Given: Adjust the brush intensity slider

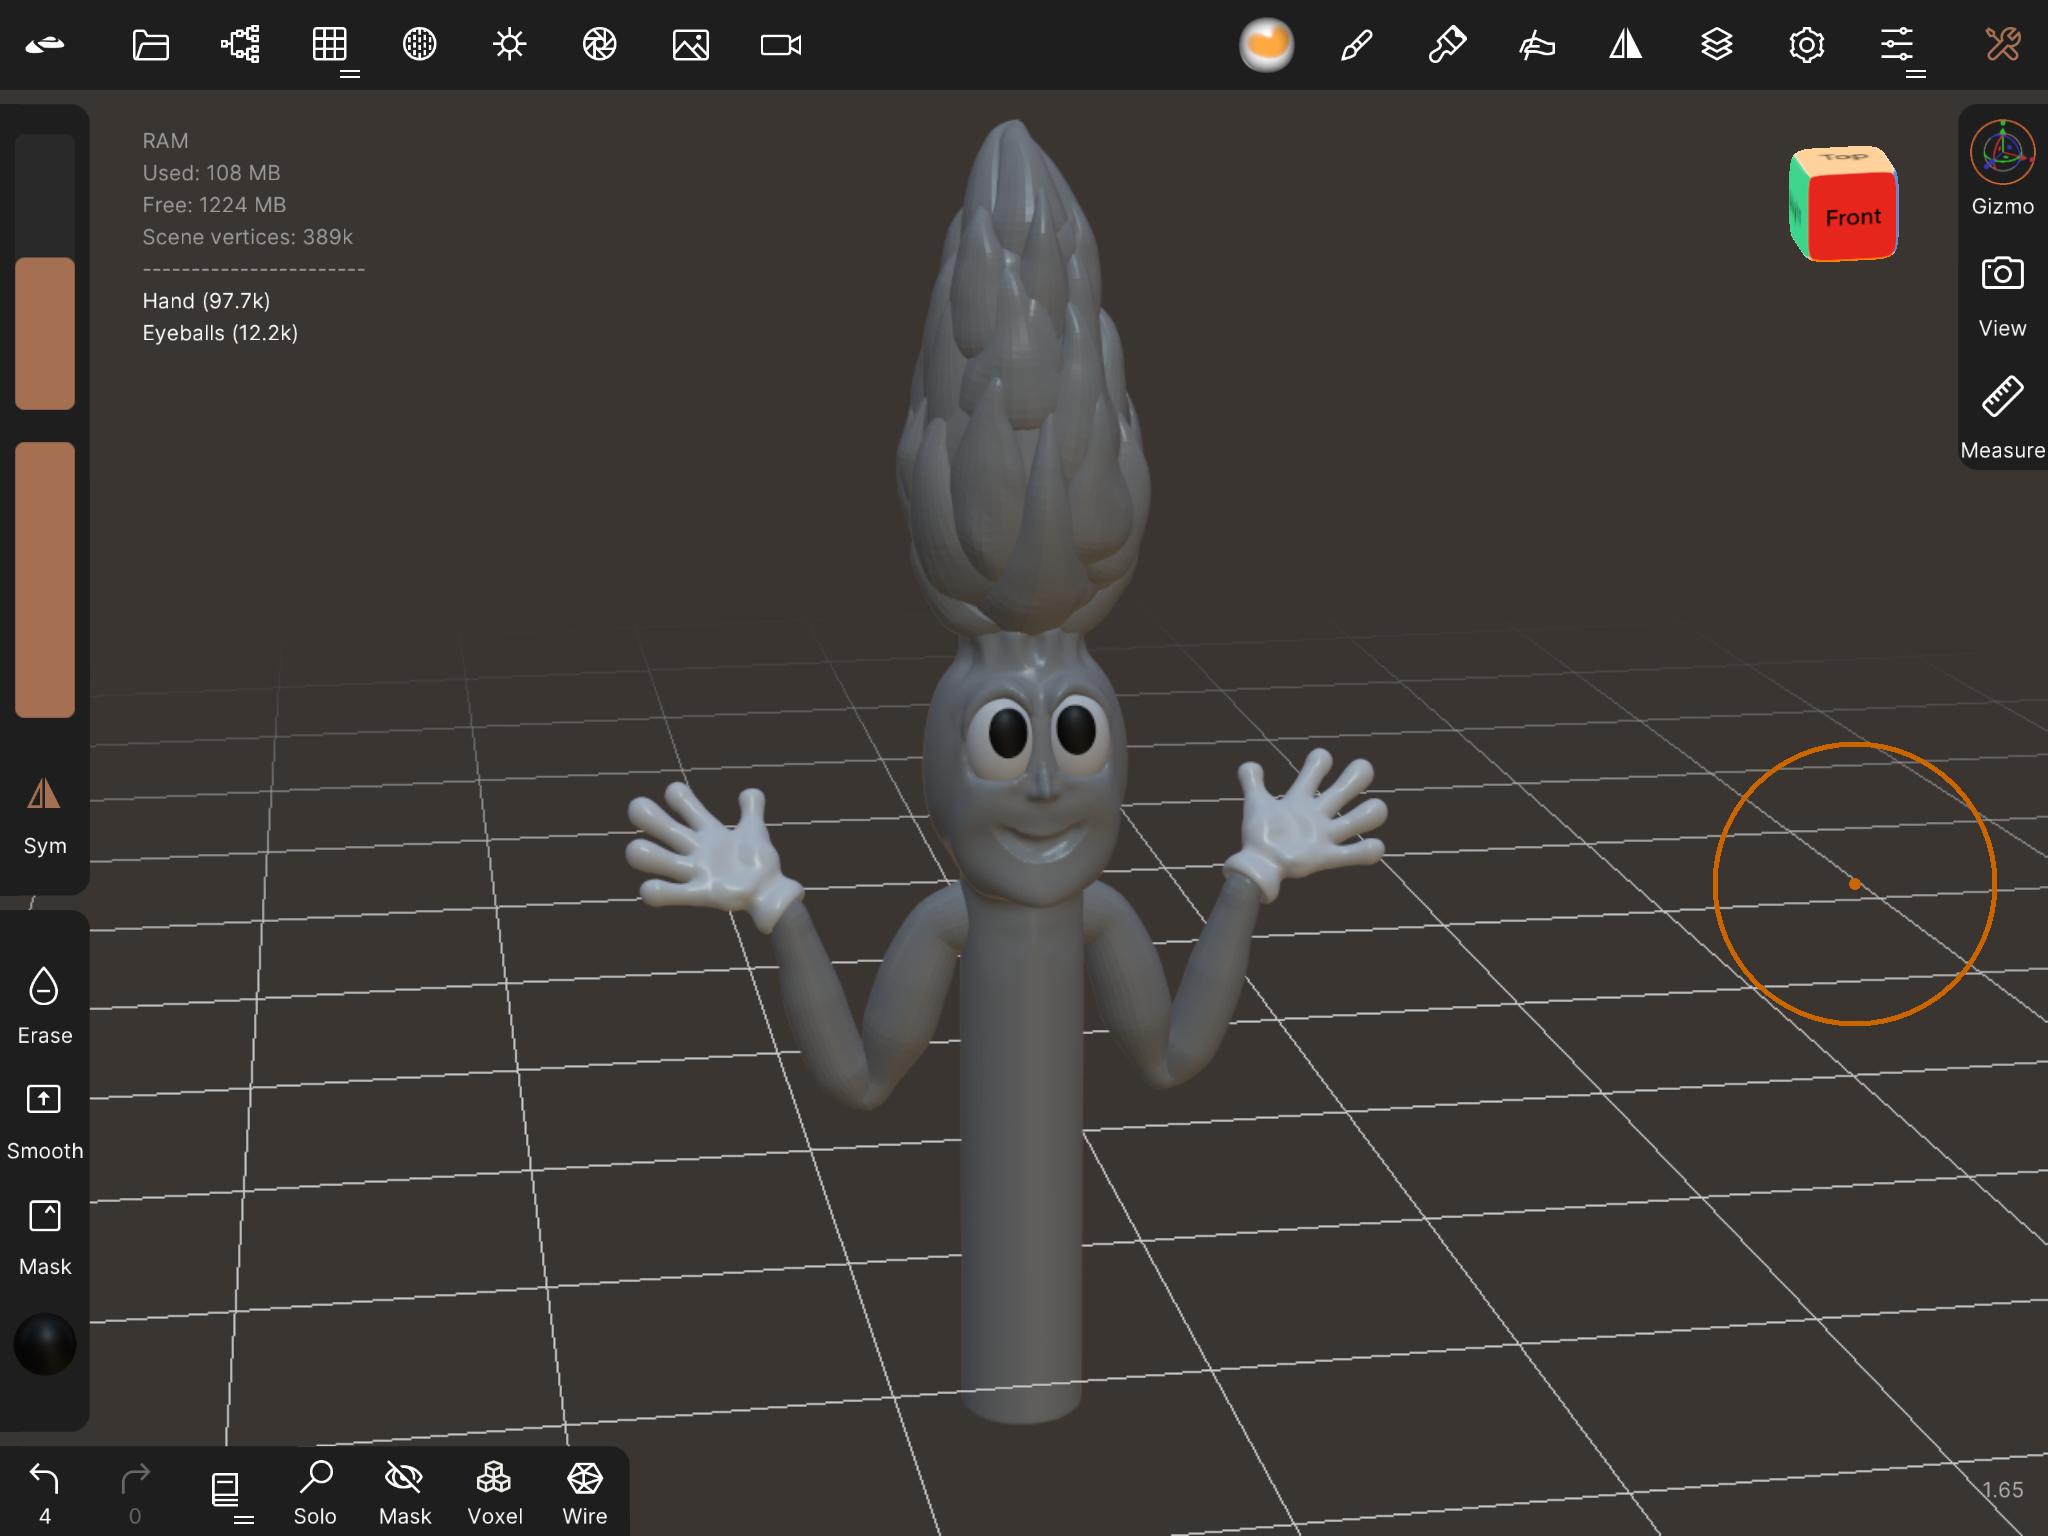Looking at the screenshot, I should 45,580.
